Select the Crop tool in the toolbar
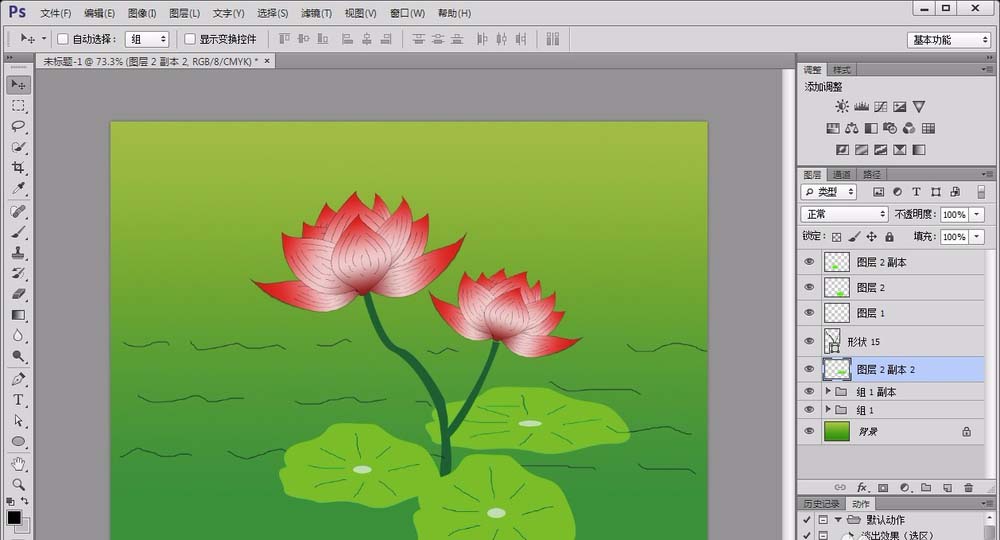This screenshot has width=1000, height=540. (18, 168)
